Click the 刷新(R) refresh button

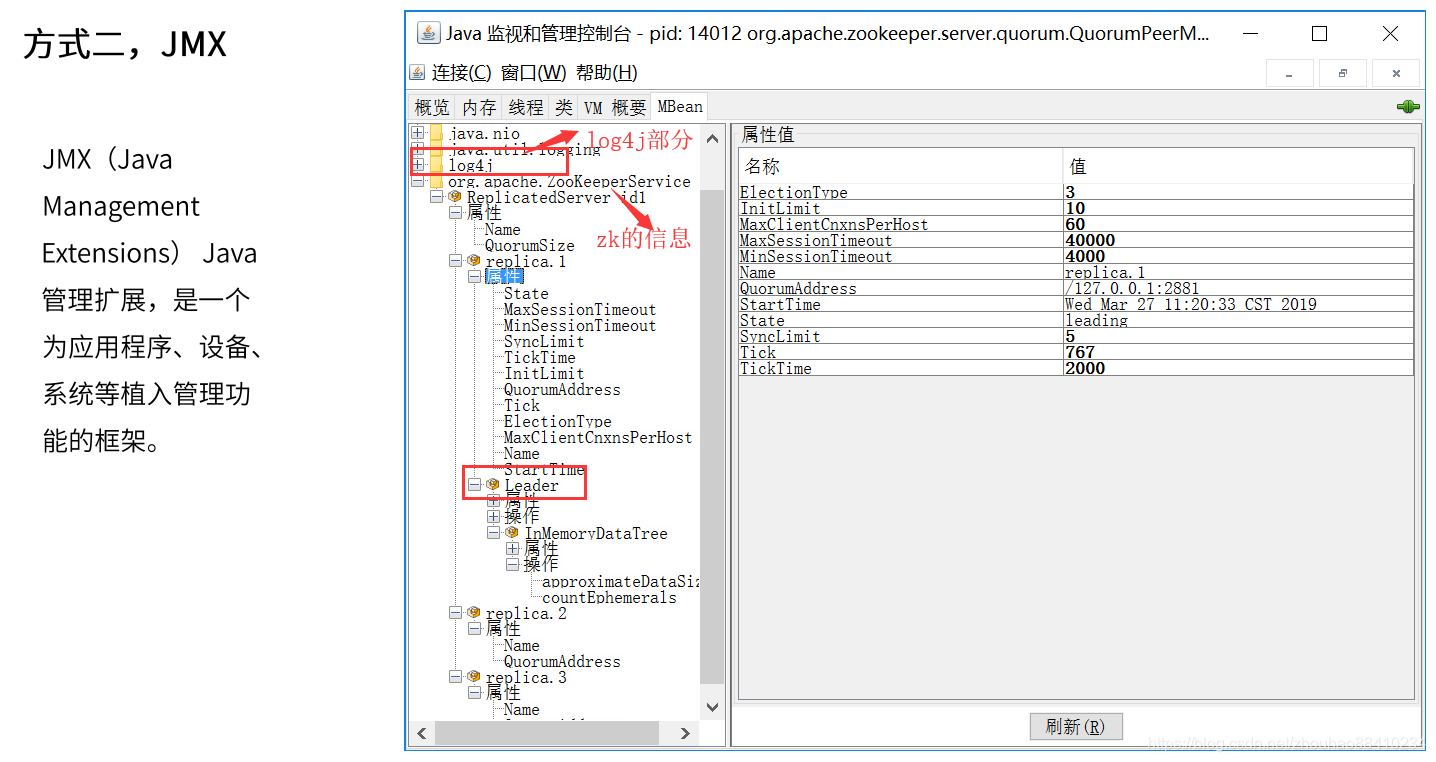pyautogui.click(x=1076, y=727)
